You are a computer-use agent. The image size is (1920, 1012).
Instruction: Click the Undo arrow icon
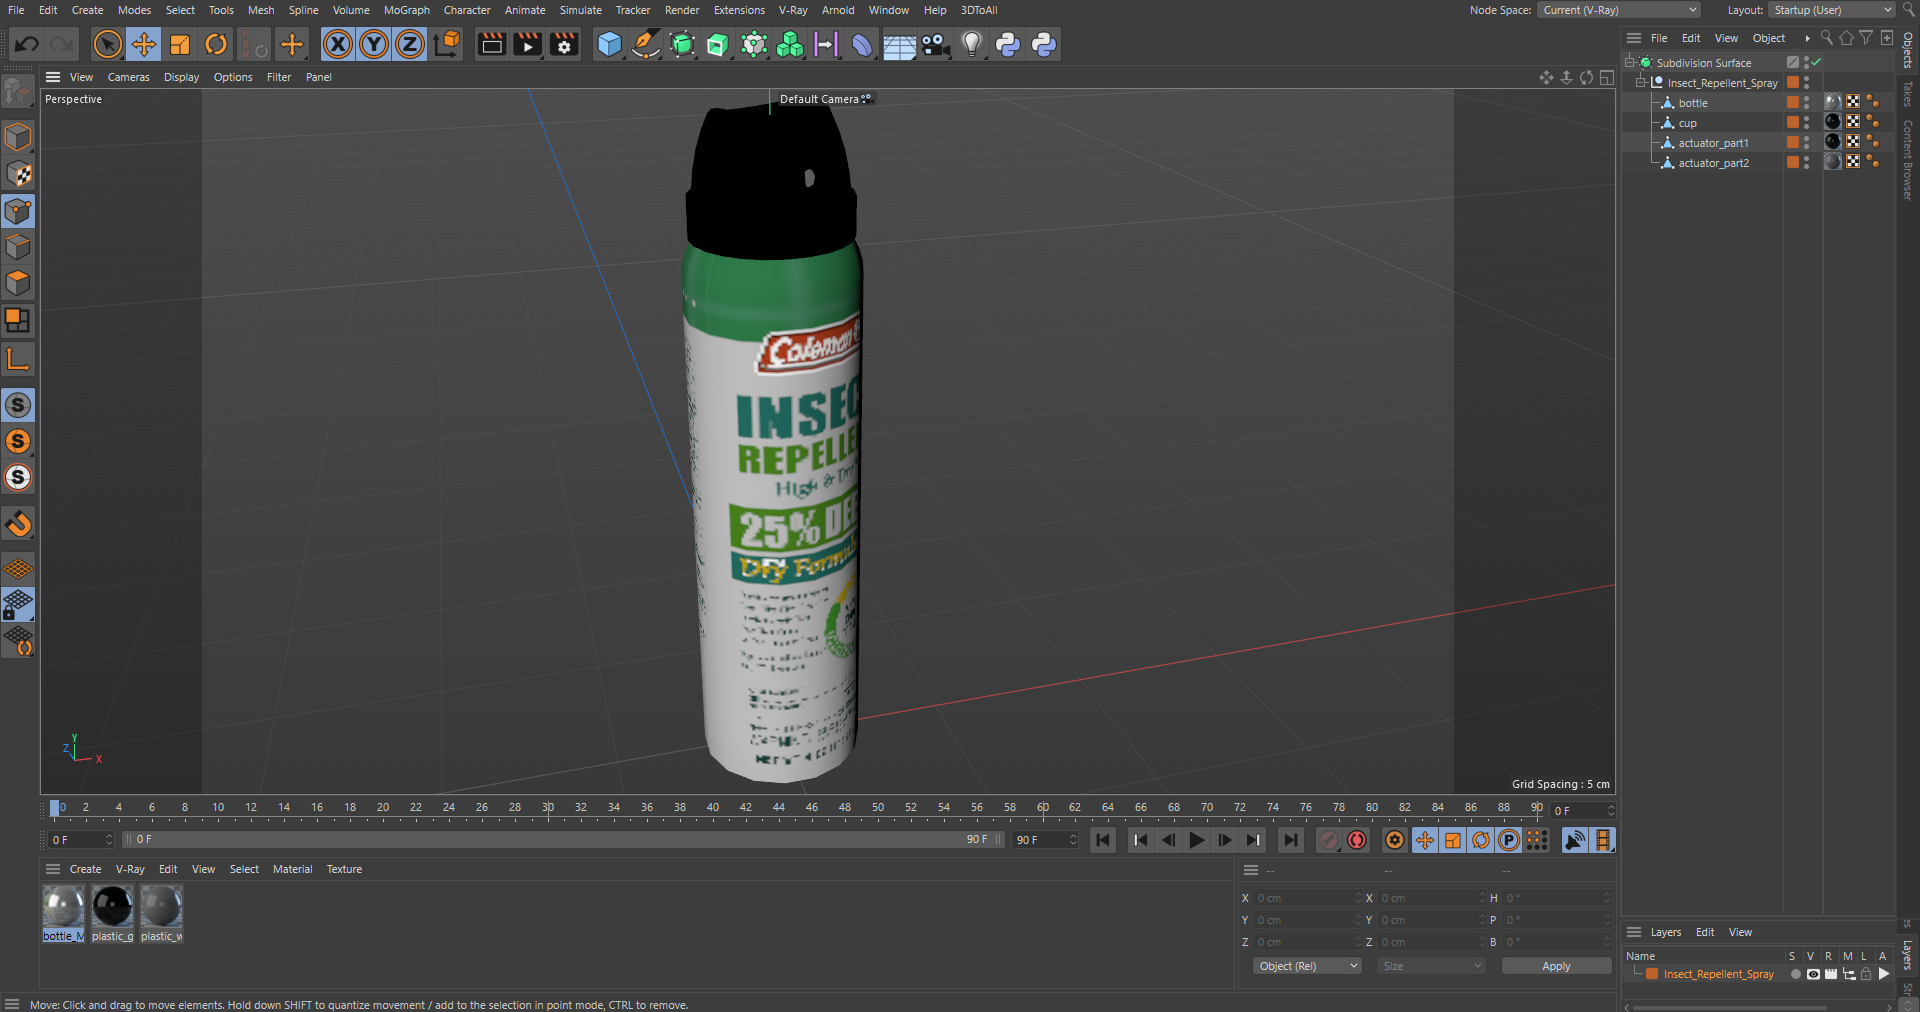[27, 44]
